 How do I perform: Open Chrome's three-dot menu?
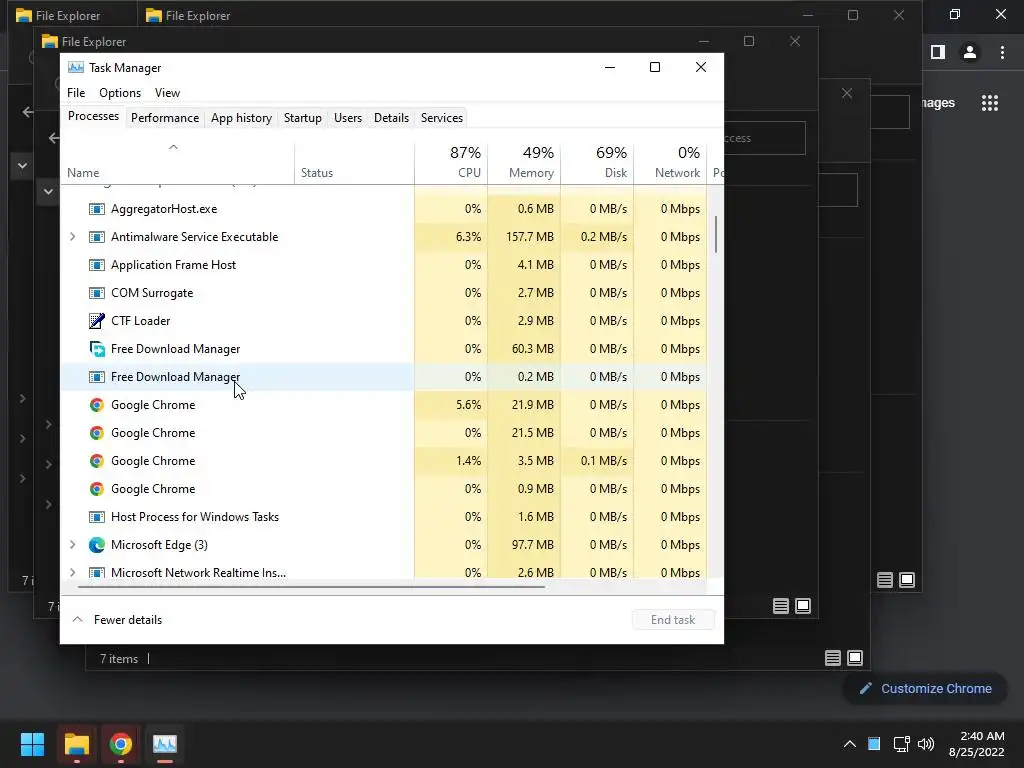(1002, 52)
